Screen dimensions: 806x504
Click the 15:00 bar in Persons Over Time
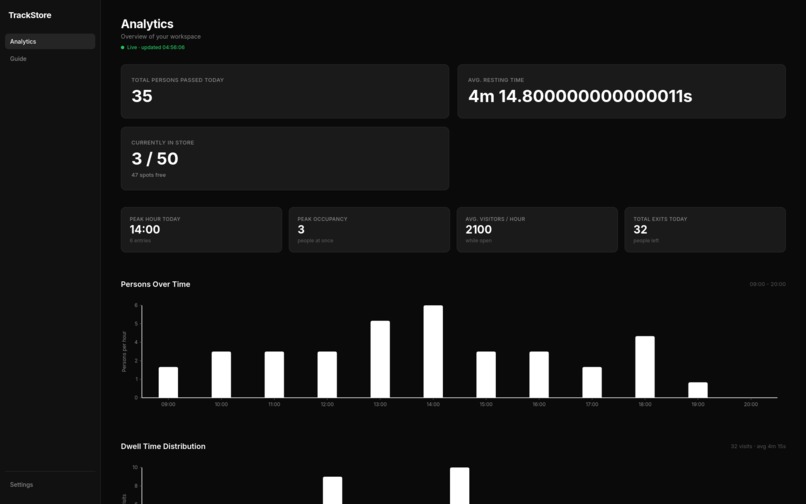click(x=486, y=374)
